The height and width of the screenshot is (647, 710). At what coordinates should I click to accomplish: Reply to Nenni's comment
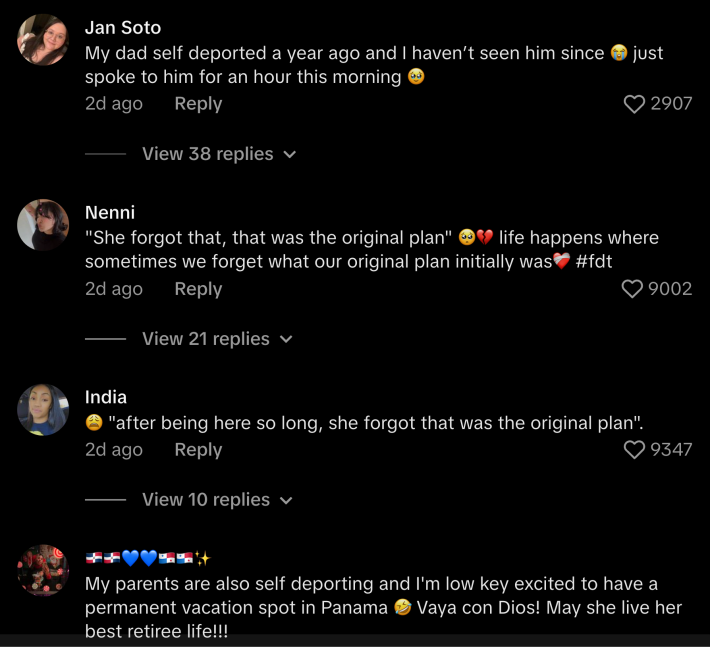(x=198, y=289)
